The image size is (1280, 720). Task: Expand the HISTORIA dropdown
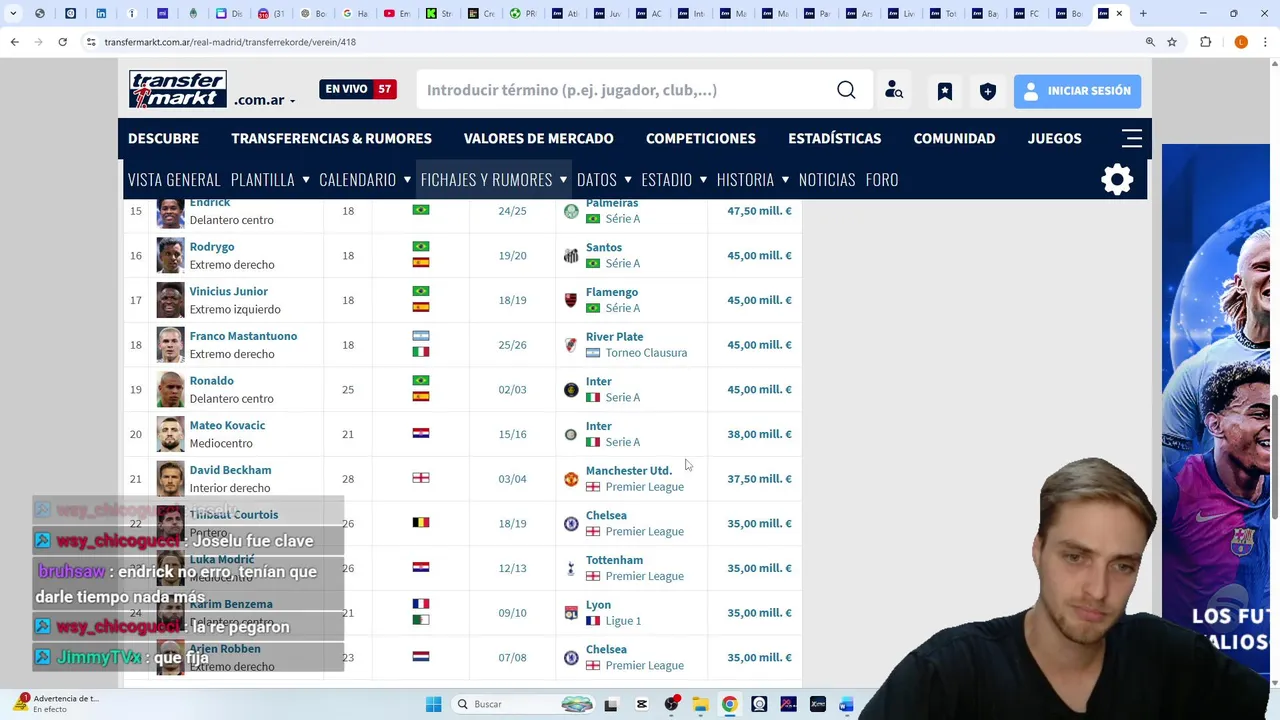tap(785, 179)
